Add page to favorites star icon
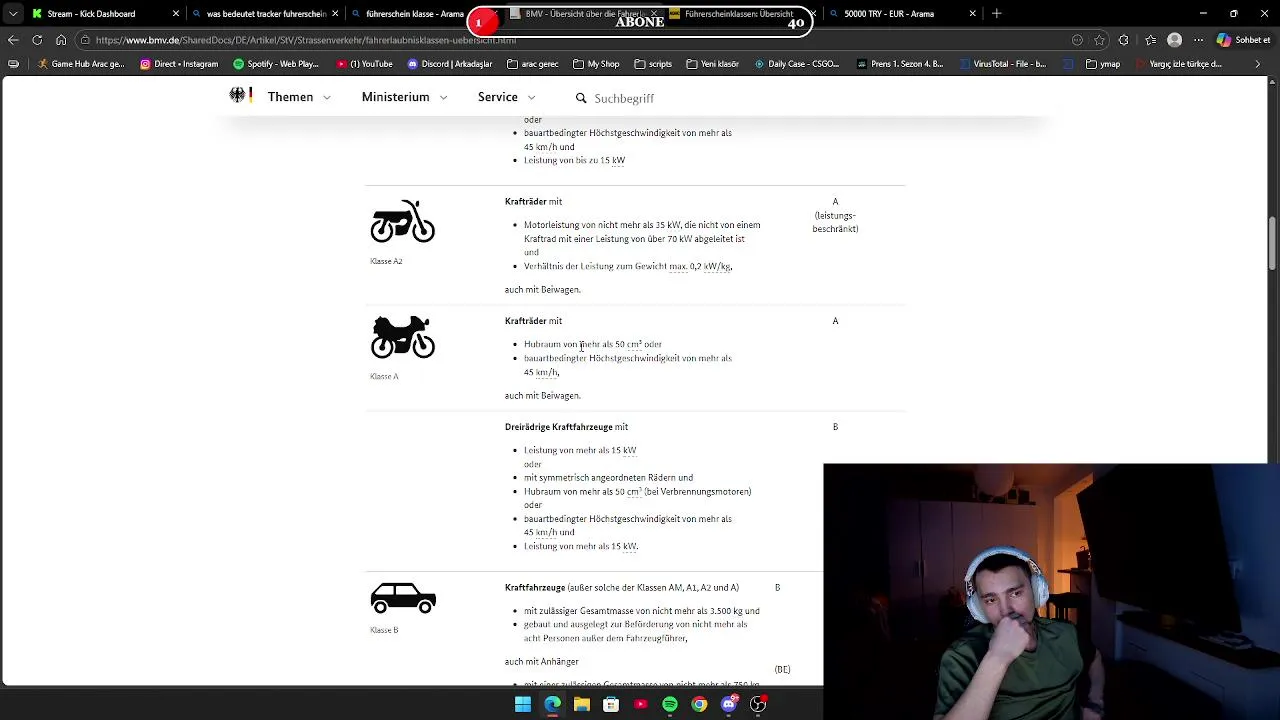 1100,40
